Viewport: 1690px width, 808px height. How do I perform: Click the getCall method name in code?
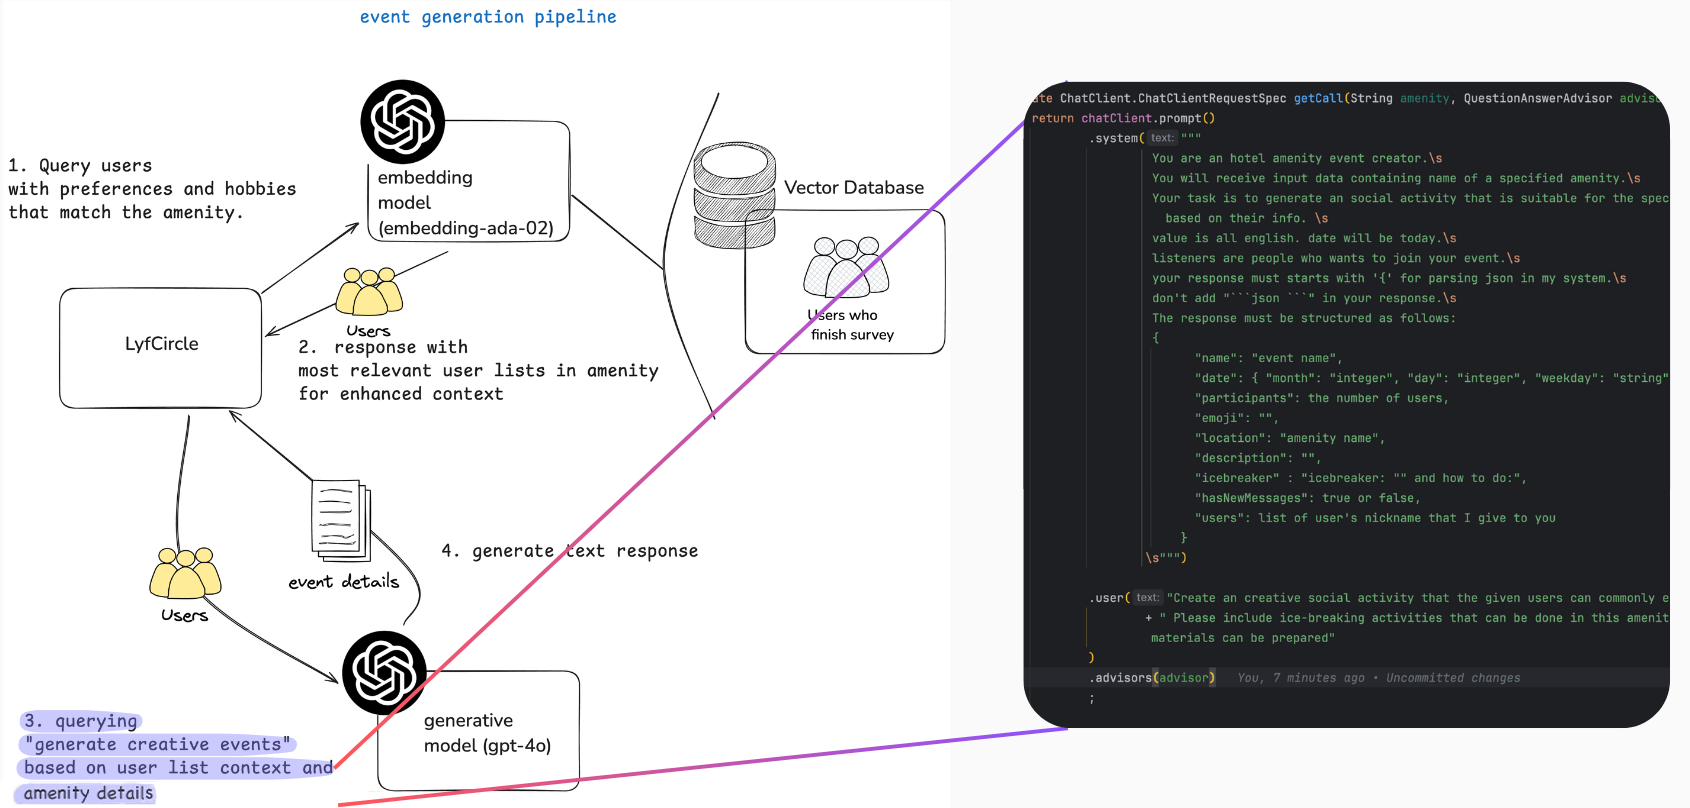point(1318,98)
